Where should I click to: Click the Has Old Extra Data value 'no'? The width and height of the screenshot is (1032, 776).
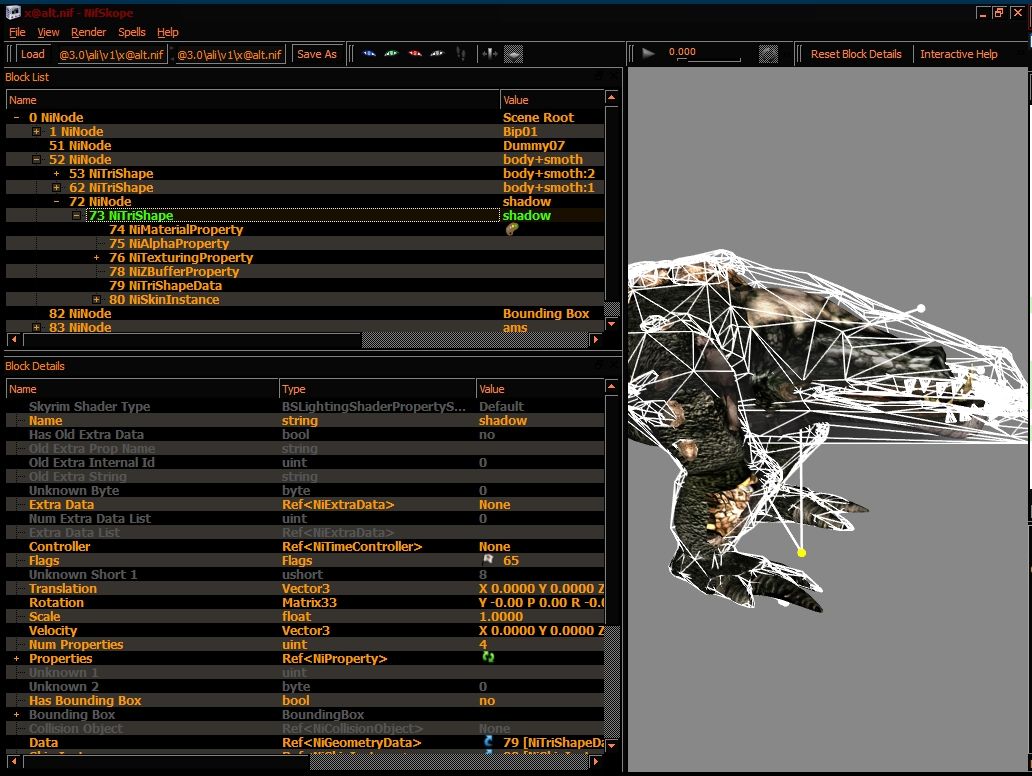click(x=487, y=434)
